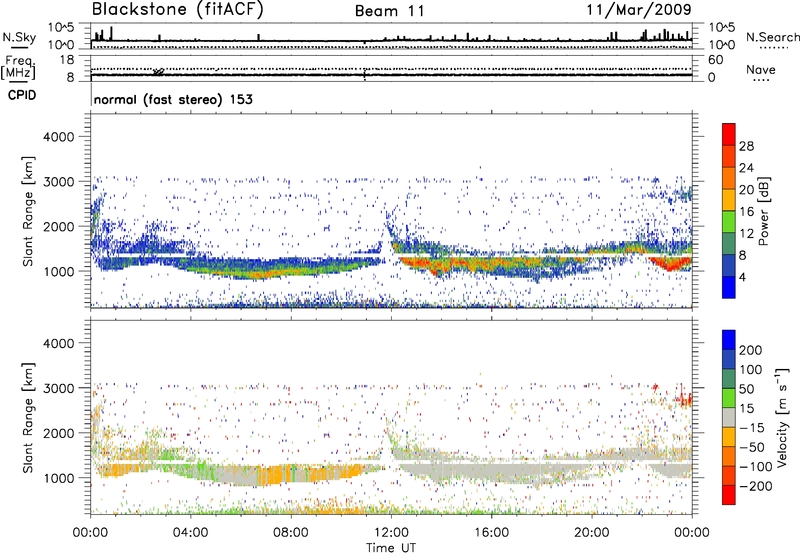The image size is (800, 554).
Task: Click the solid line sample under "N.Sky"
Action: [19, 47]
